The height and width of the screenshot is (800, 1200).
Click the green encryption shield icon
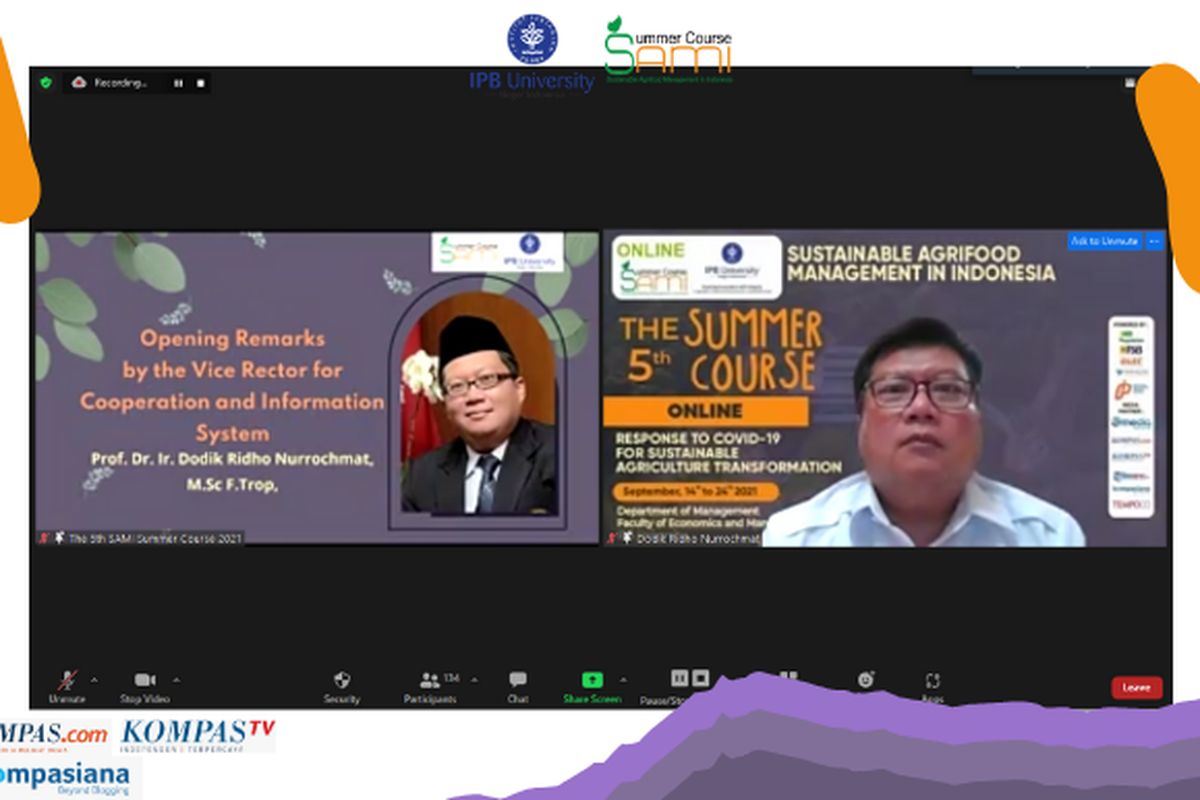[x=46, y=83]
